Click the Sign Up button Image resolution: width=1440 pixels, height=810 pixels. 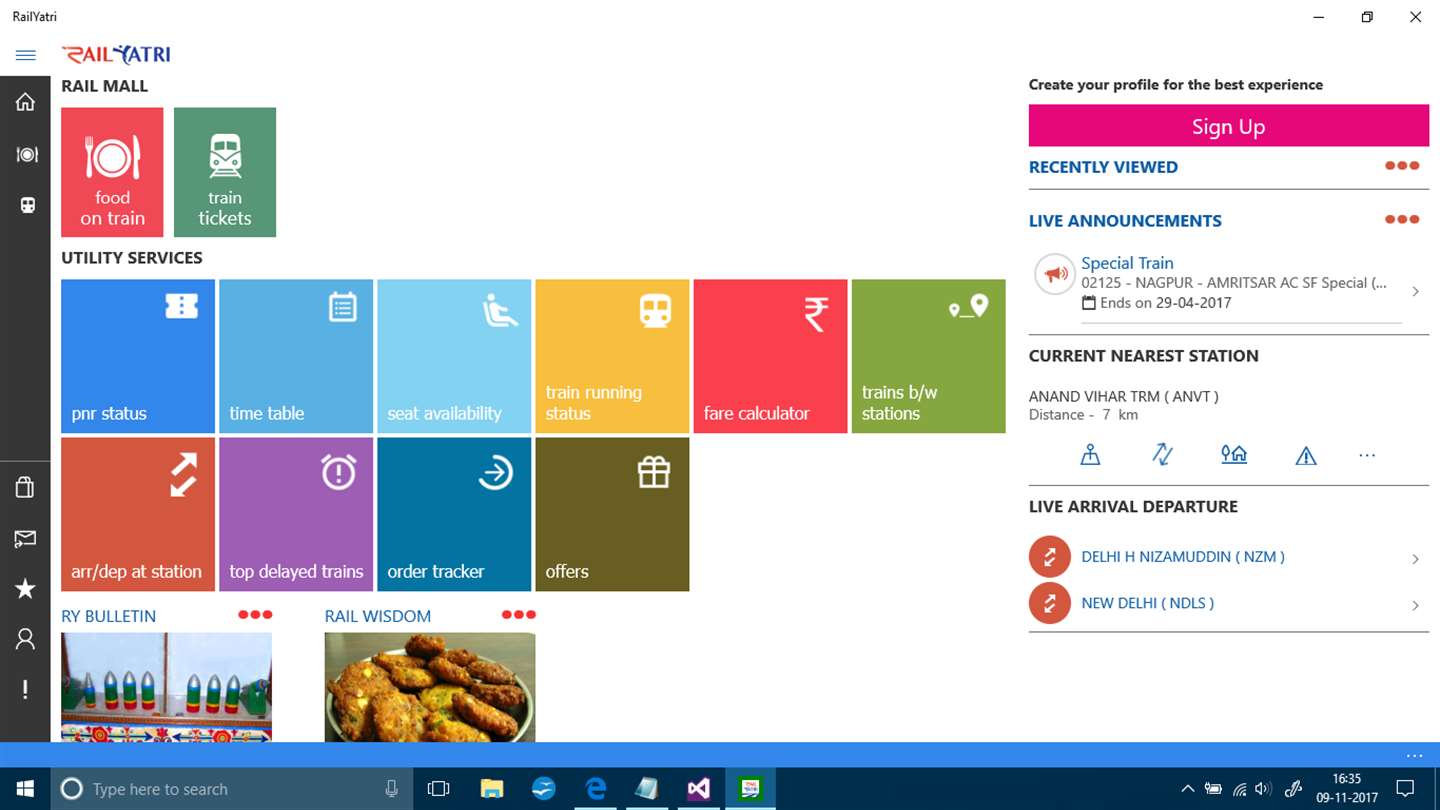(1228, 126)
